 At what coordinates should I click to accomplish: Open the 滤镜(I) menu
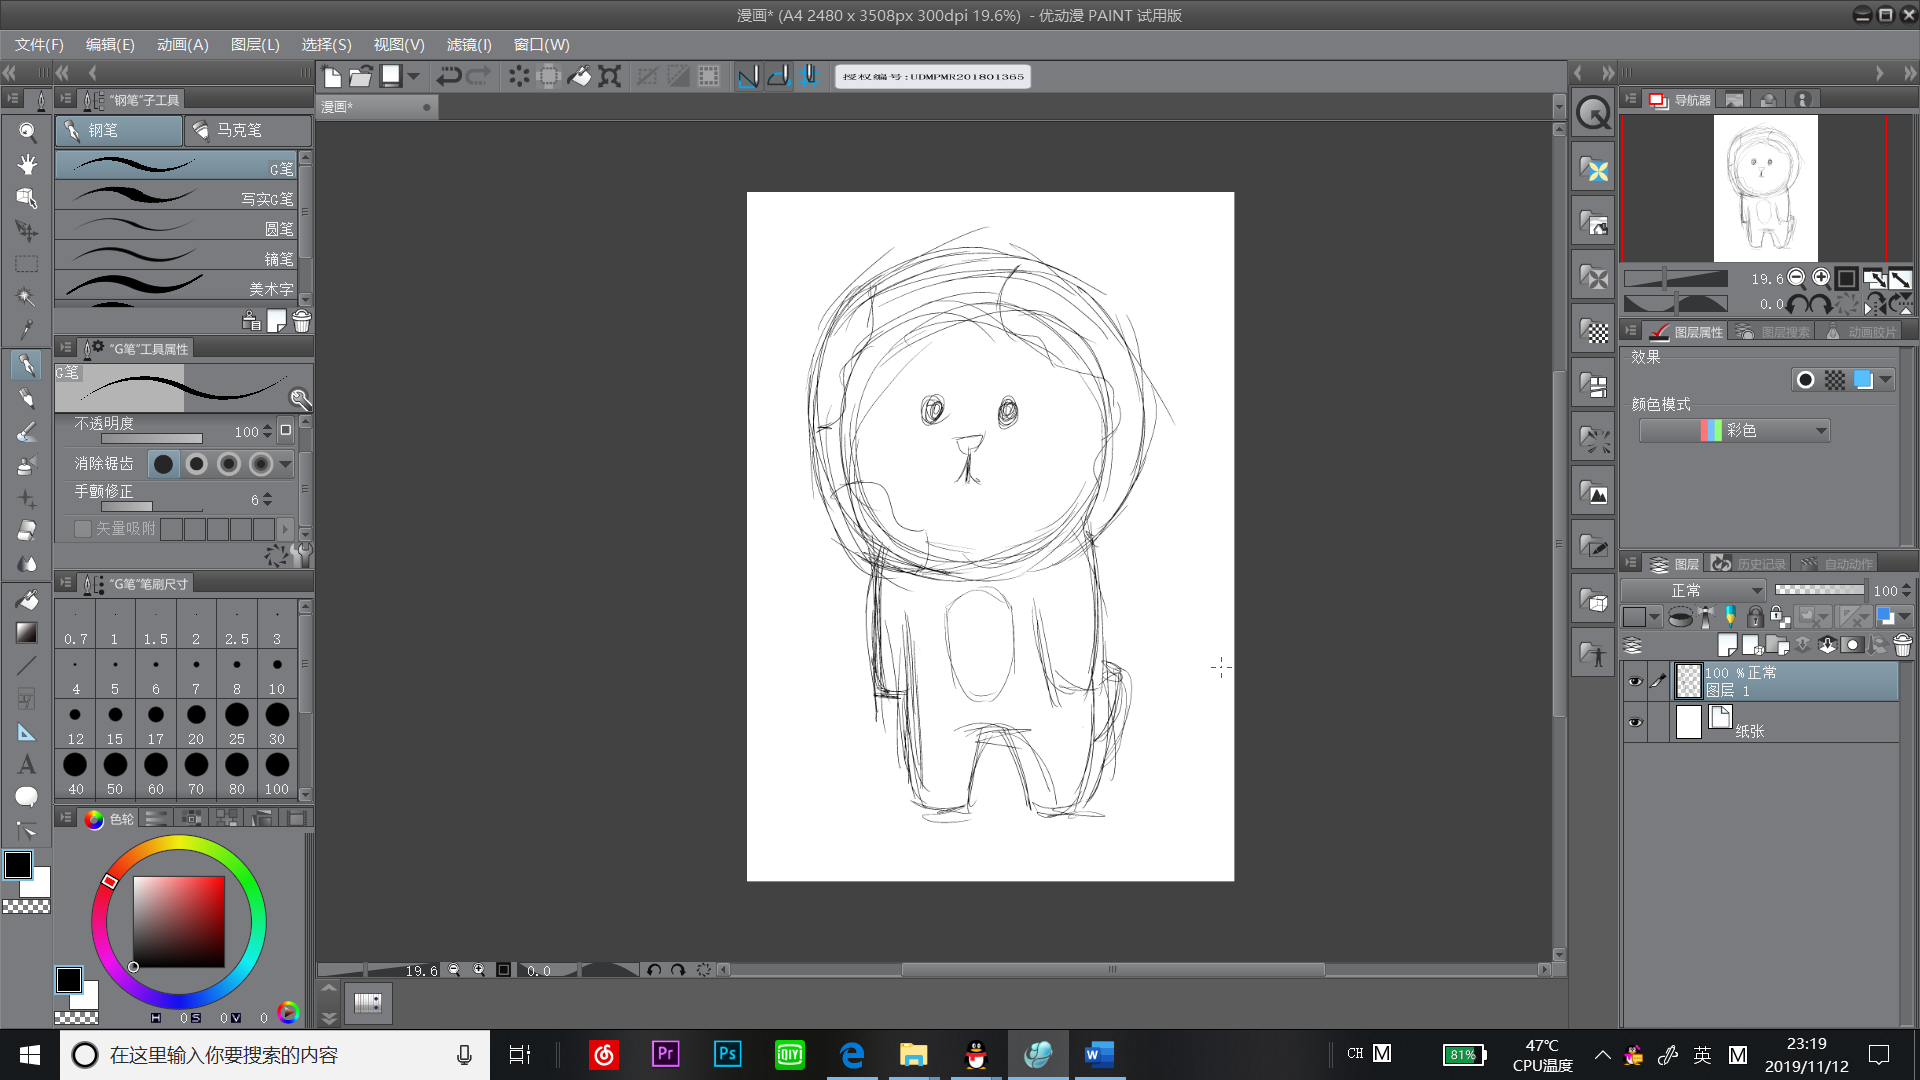[x=468, y=45]
